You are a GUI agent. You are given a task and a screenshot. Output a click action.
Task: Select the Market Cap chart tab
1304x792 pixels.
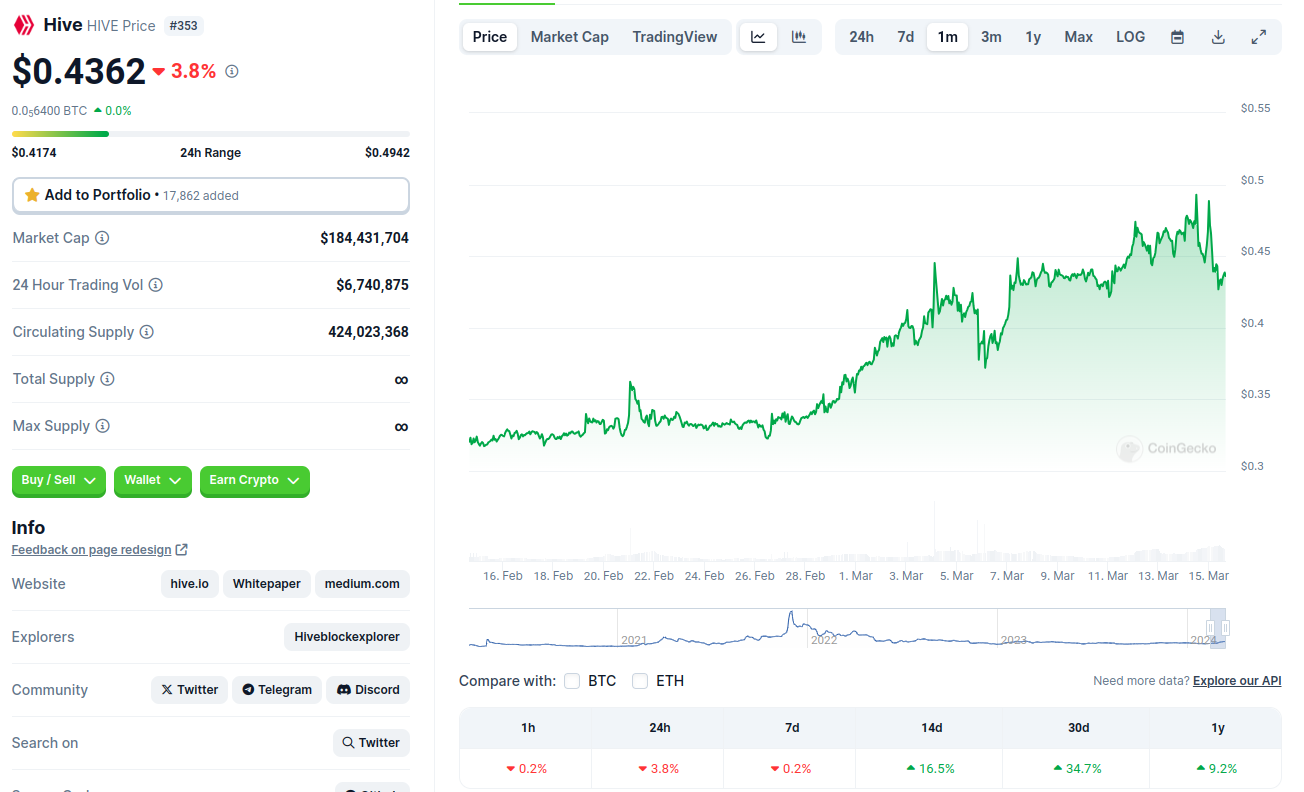(x=569, y=37)
